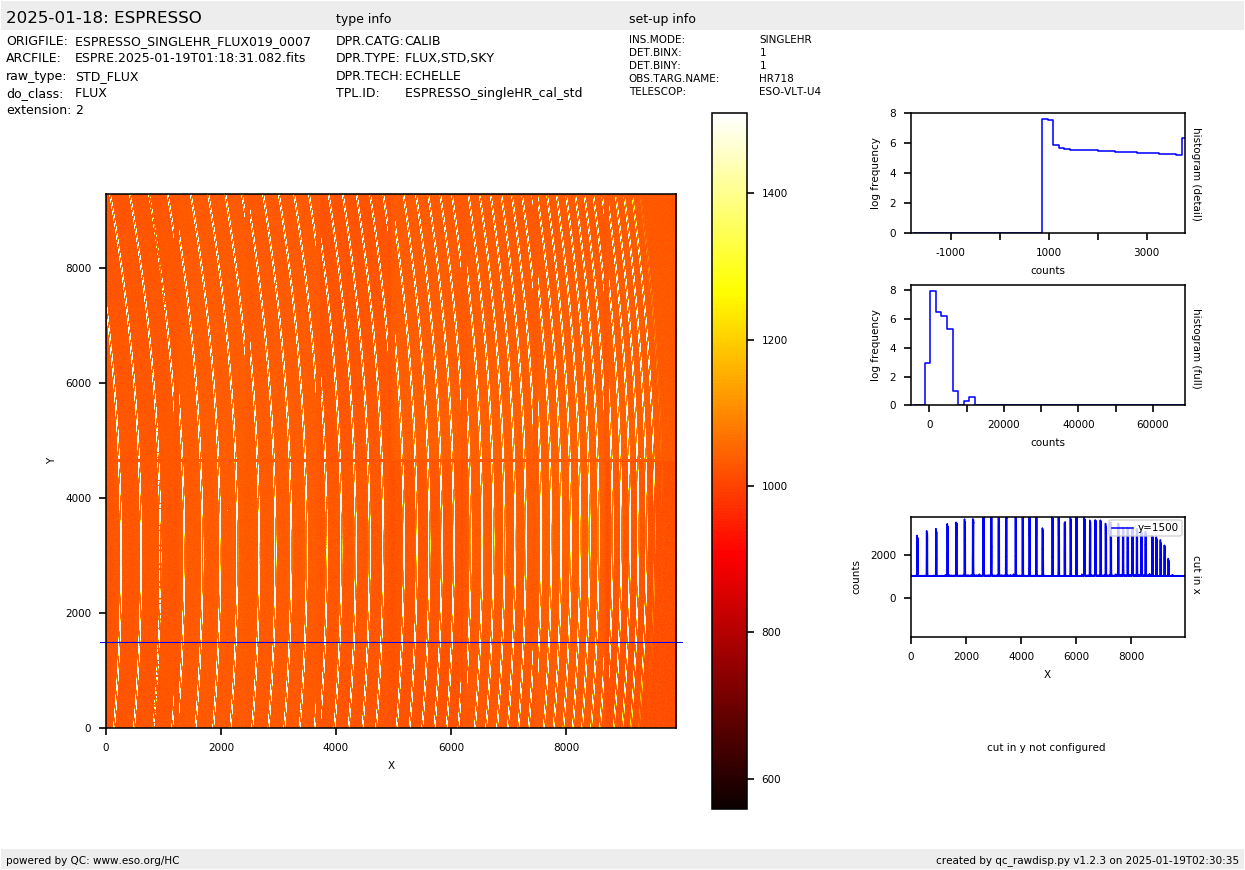
Task: Click the color scale bar beside the image
Action: [x=729, y=460]
